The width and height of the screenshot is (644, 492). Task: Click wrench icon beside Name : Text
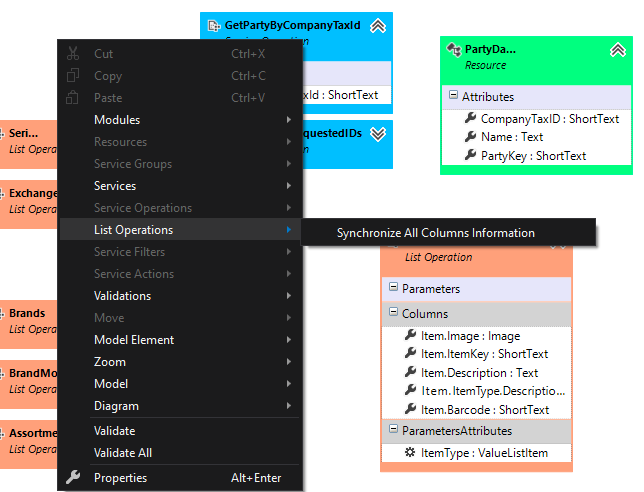coord(470,137)
